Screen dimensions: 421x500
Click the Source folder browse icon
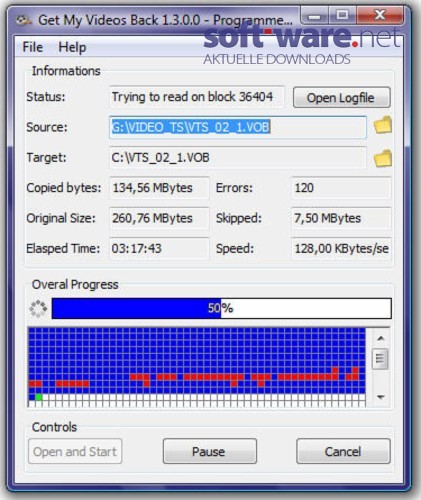(382, 125)
